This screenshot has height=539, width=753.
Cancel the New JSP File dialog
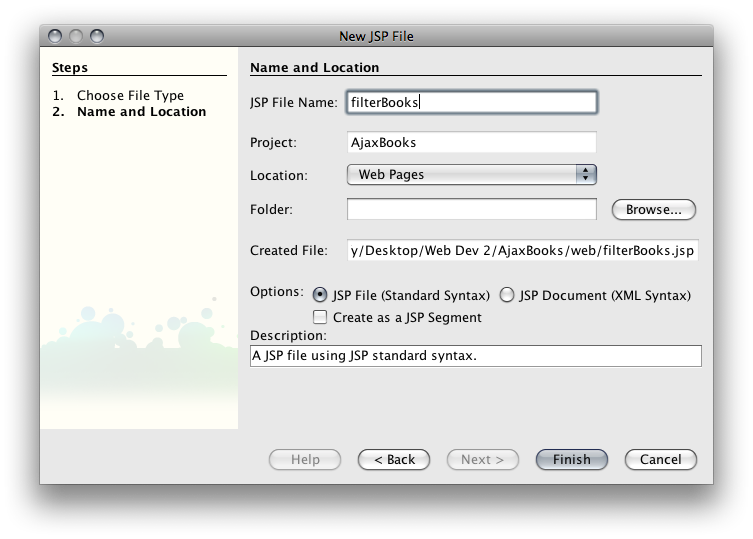pos(660,460)
